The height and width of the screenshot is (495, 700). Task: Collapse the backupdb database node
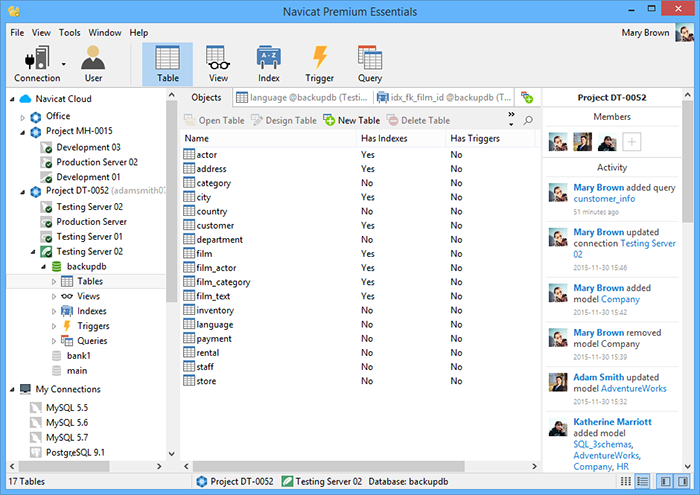pos(43,267)
